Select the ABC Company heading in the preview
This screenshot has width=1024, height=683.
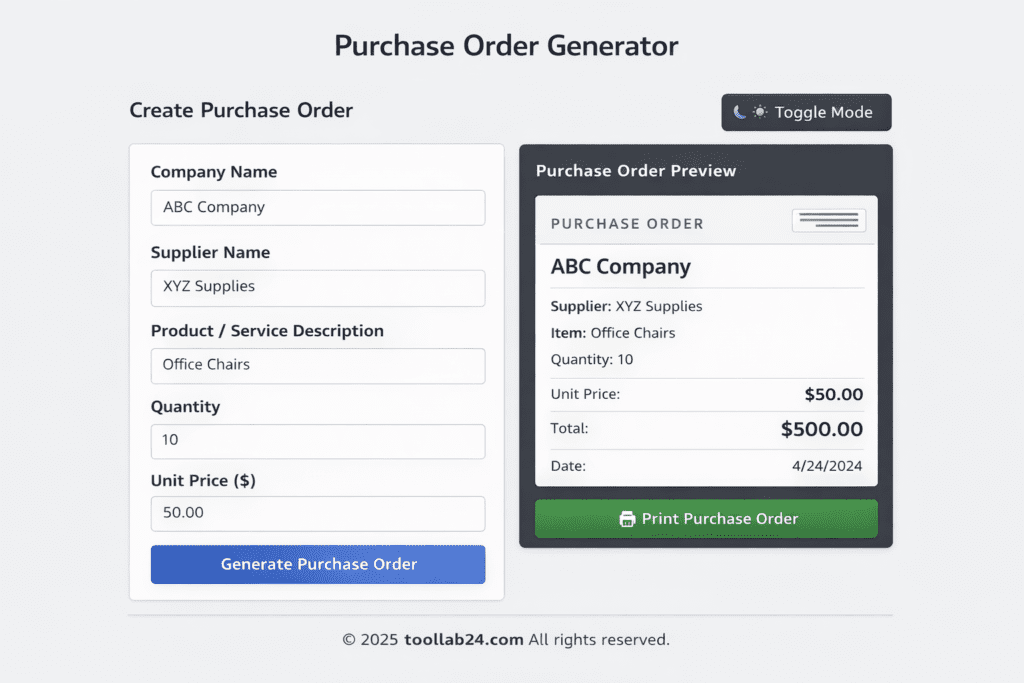click(x=620, y=267)
